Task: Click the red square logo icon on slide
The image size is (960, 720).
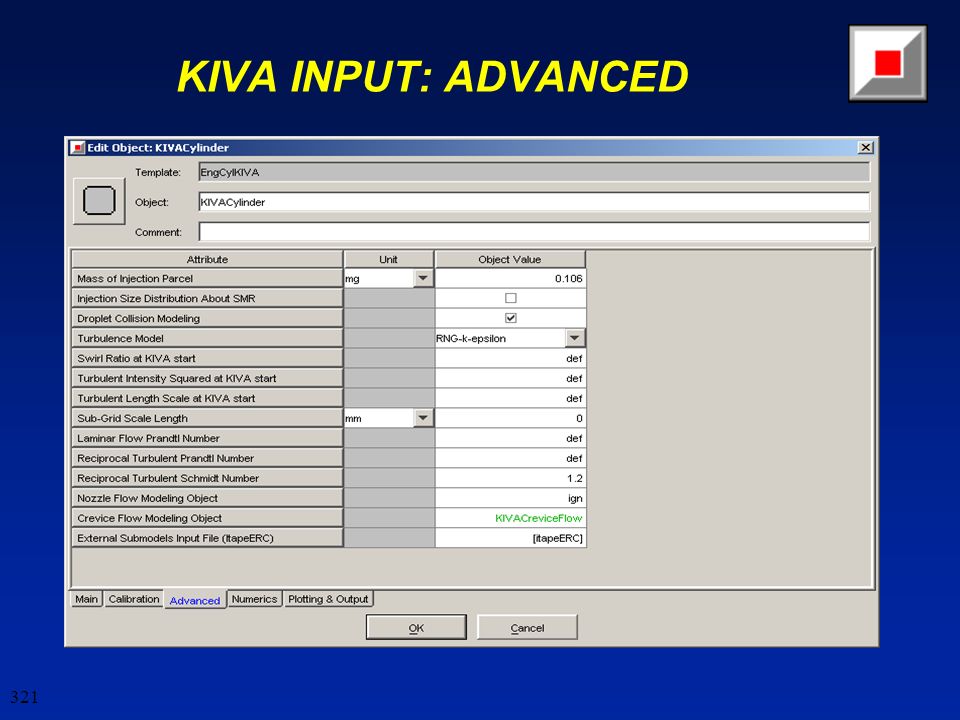Action: (x=887, y=63)
